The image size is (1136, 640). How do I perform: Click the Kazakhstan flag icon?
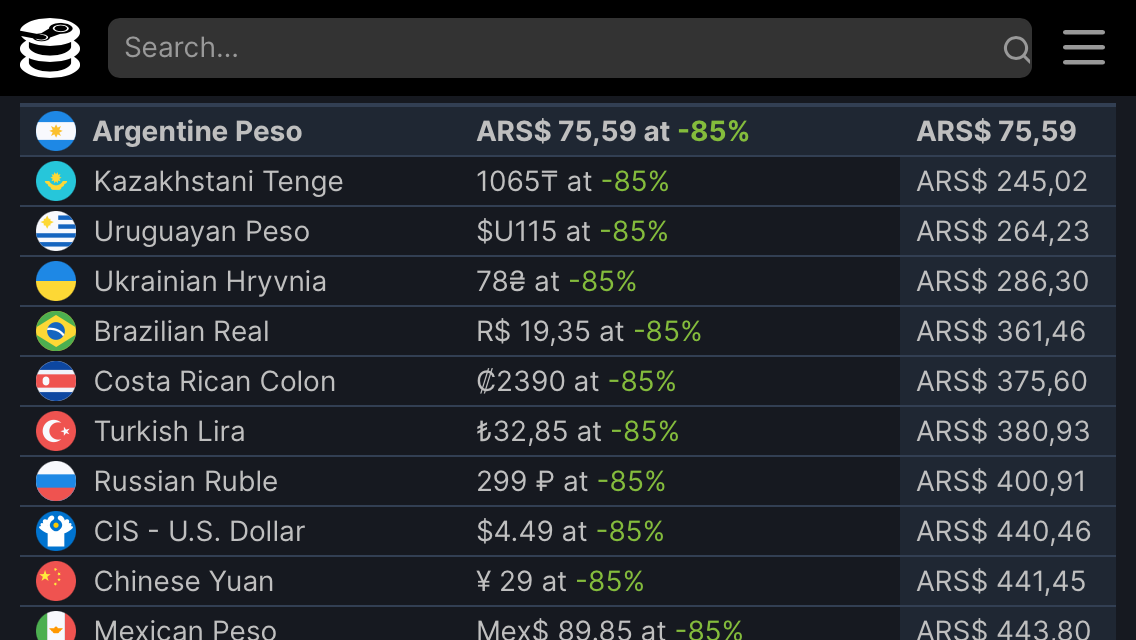pos(56,181)
